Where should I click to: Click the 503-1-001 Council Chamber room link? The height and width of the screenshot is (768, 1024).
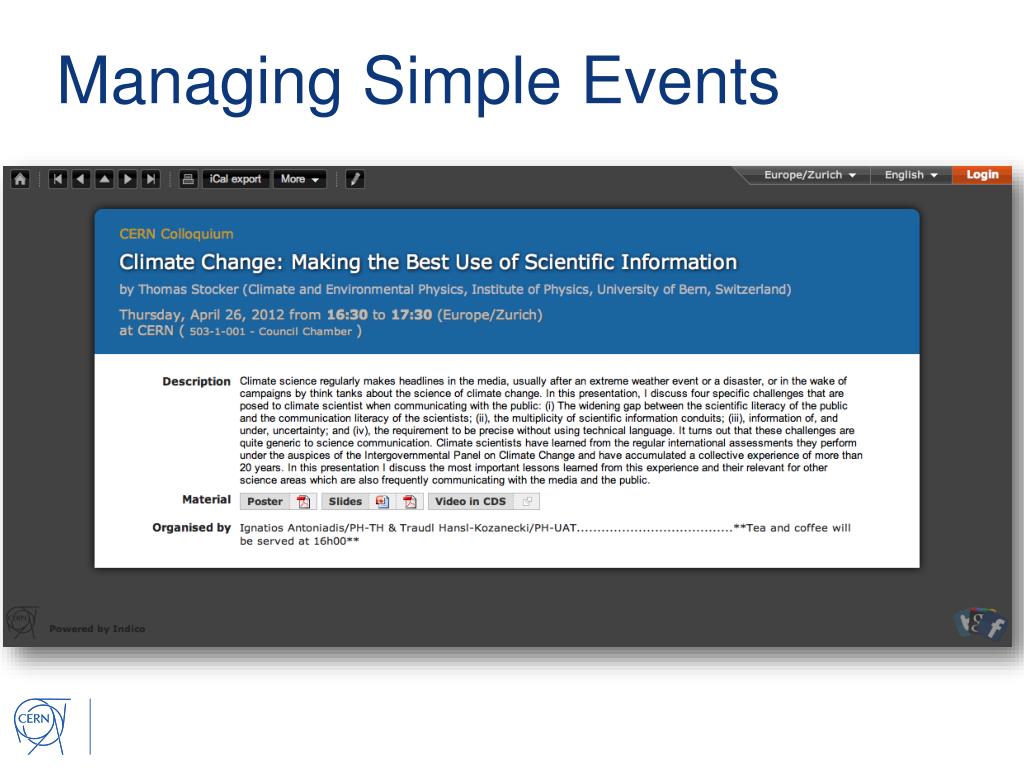click(270, 331)
